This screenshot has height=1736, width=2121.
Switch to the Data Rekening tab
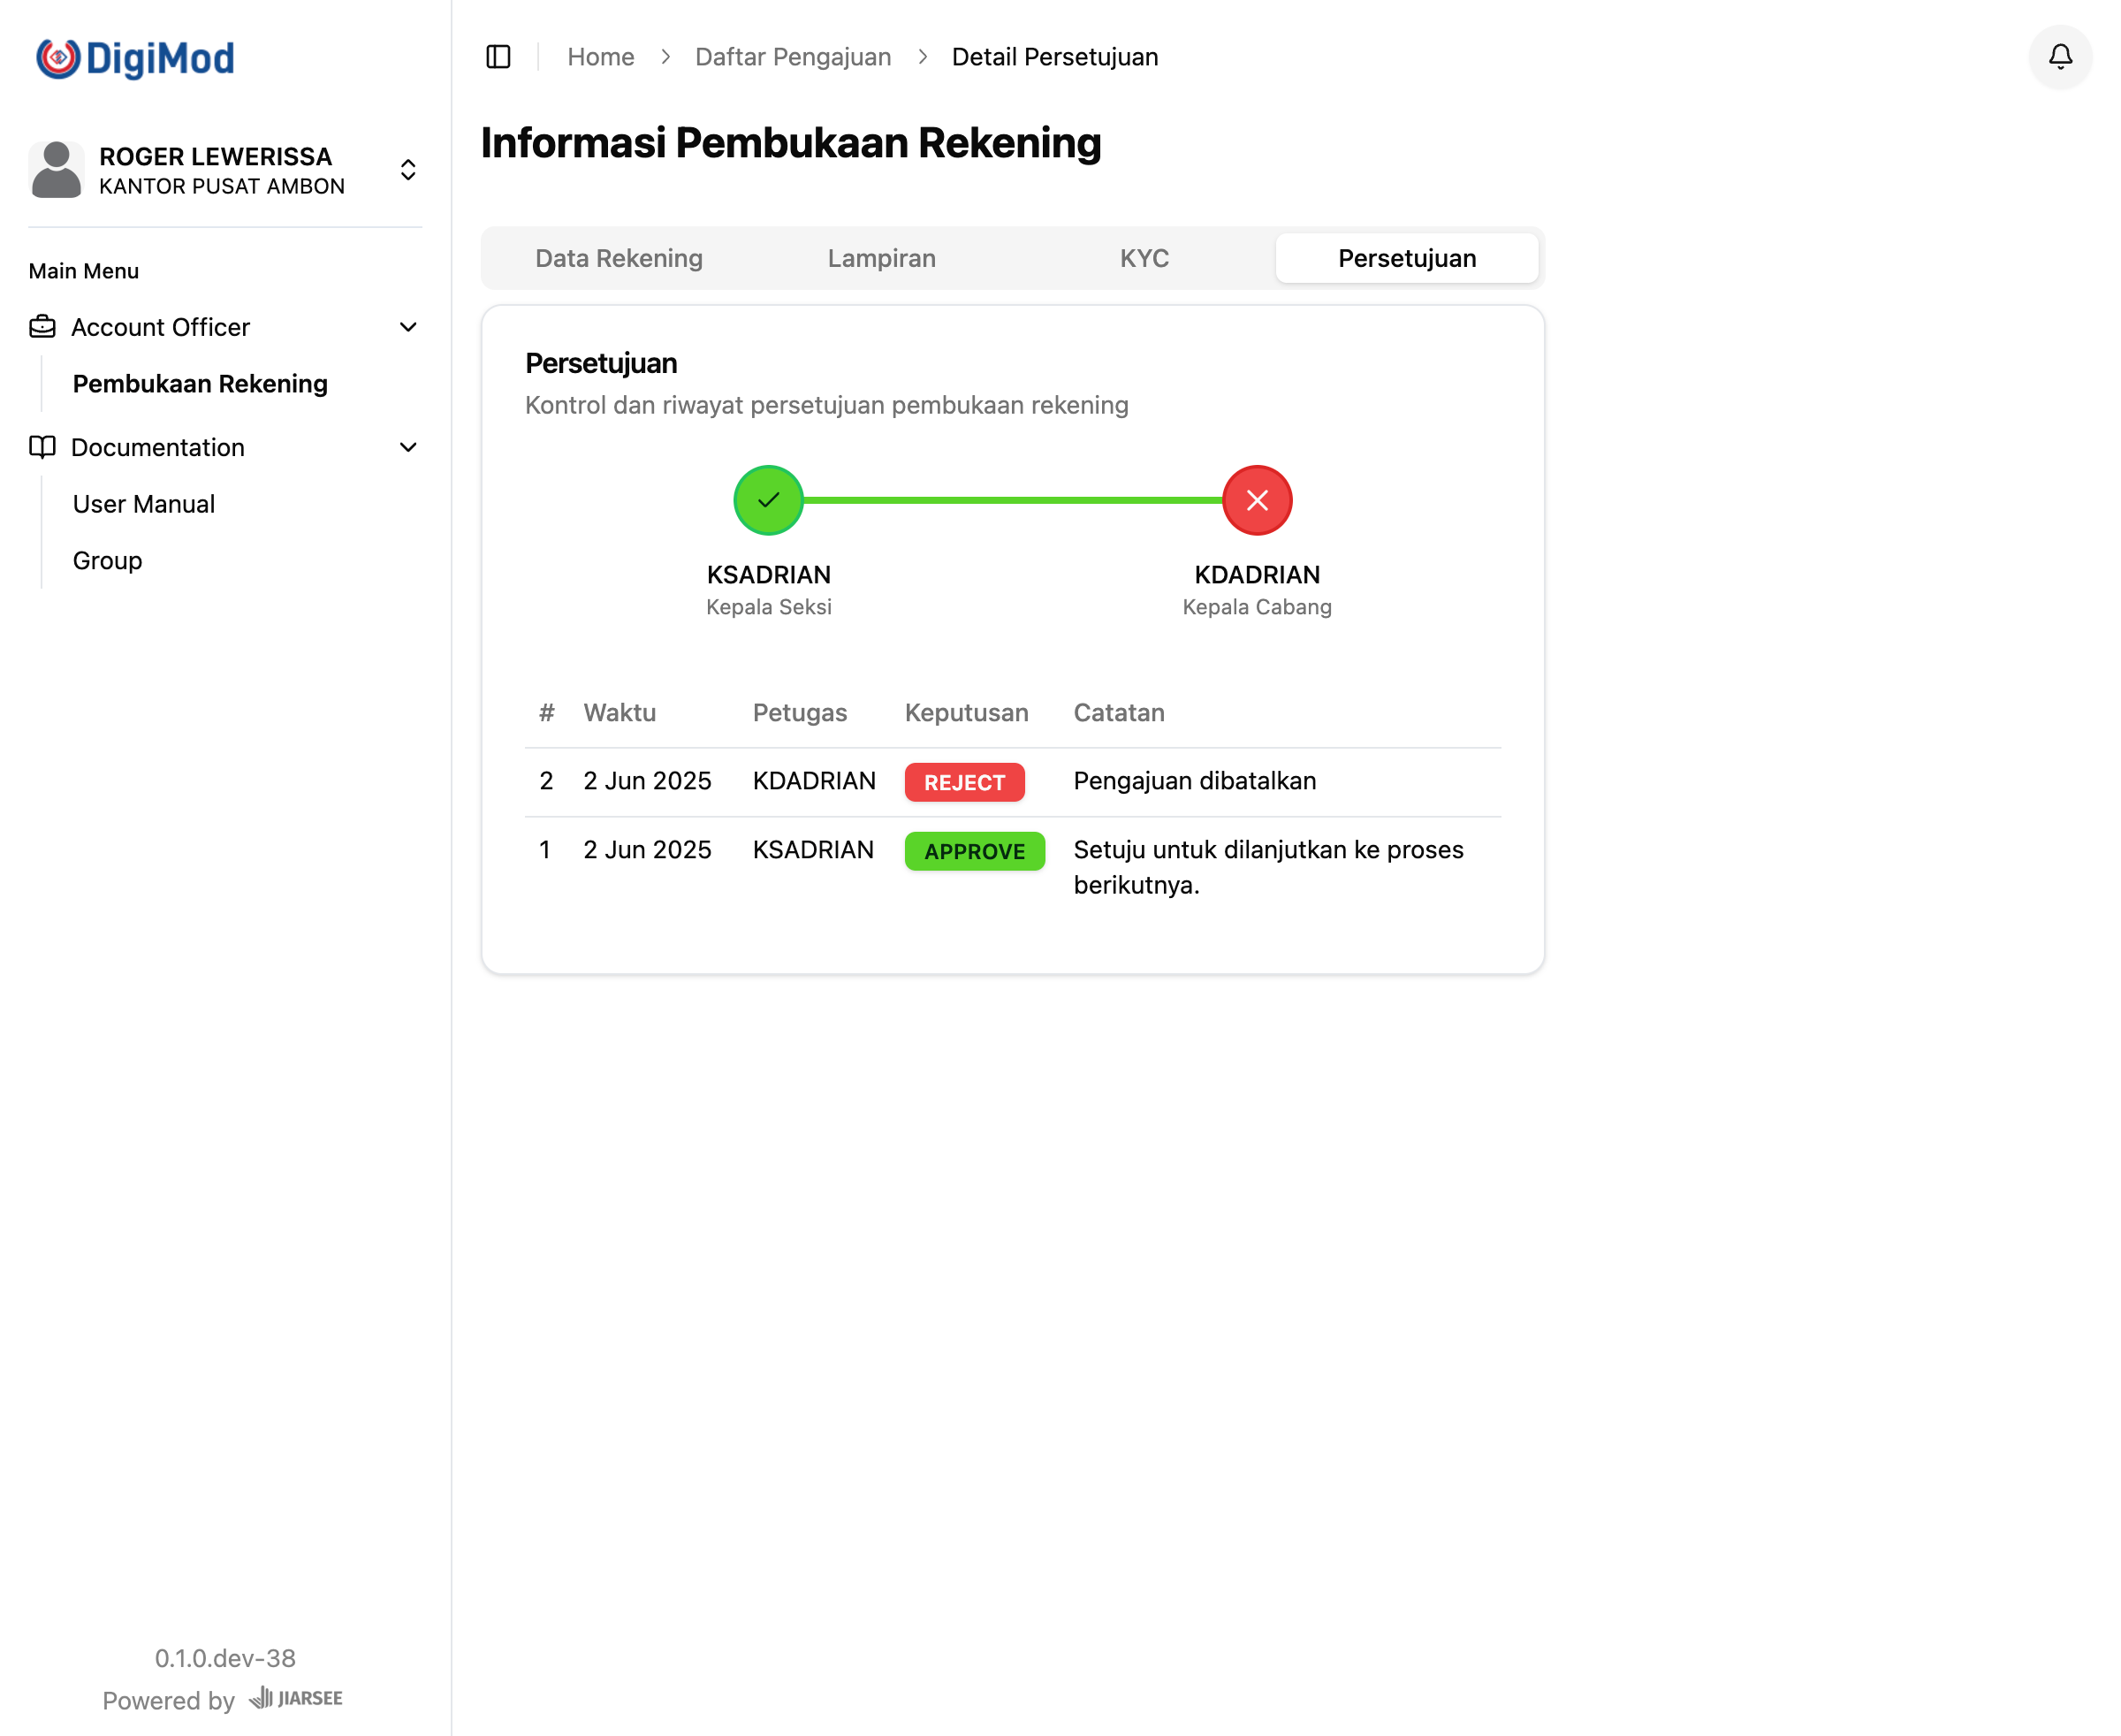pos(619,258)
